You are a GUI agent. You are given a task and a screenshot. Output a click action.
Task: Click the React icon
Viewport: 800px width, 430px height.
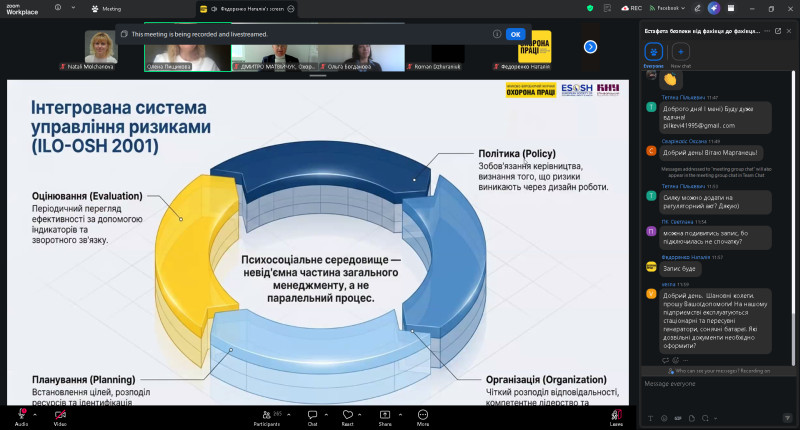pyautogui.click(x=348, y=413)
